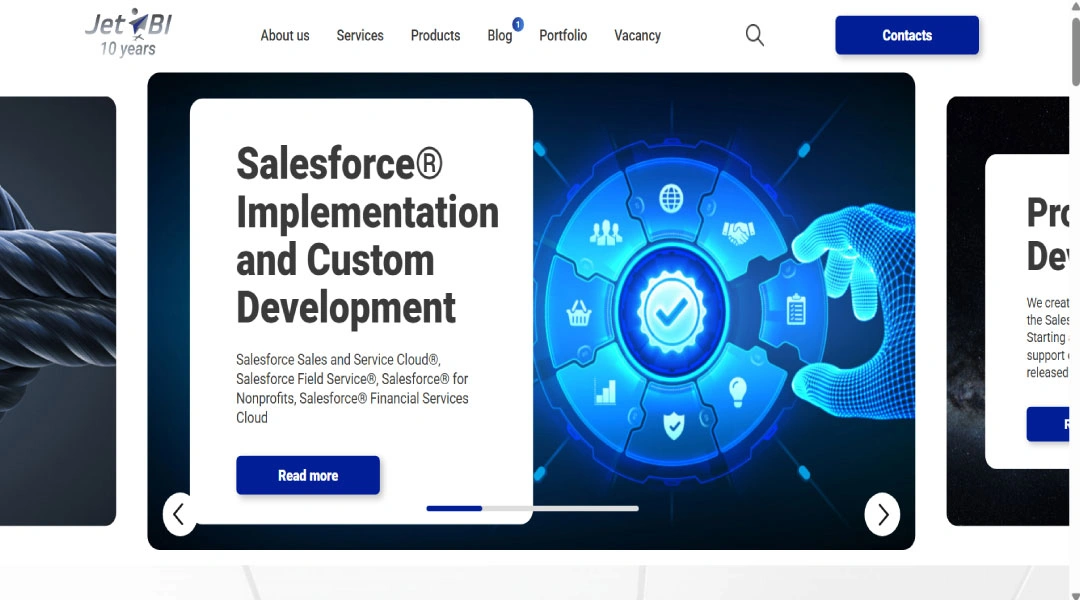Click the globe icon in the wheel
The height and width of the screenshot is (600, 1080).
[x=671, y=199]
